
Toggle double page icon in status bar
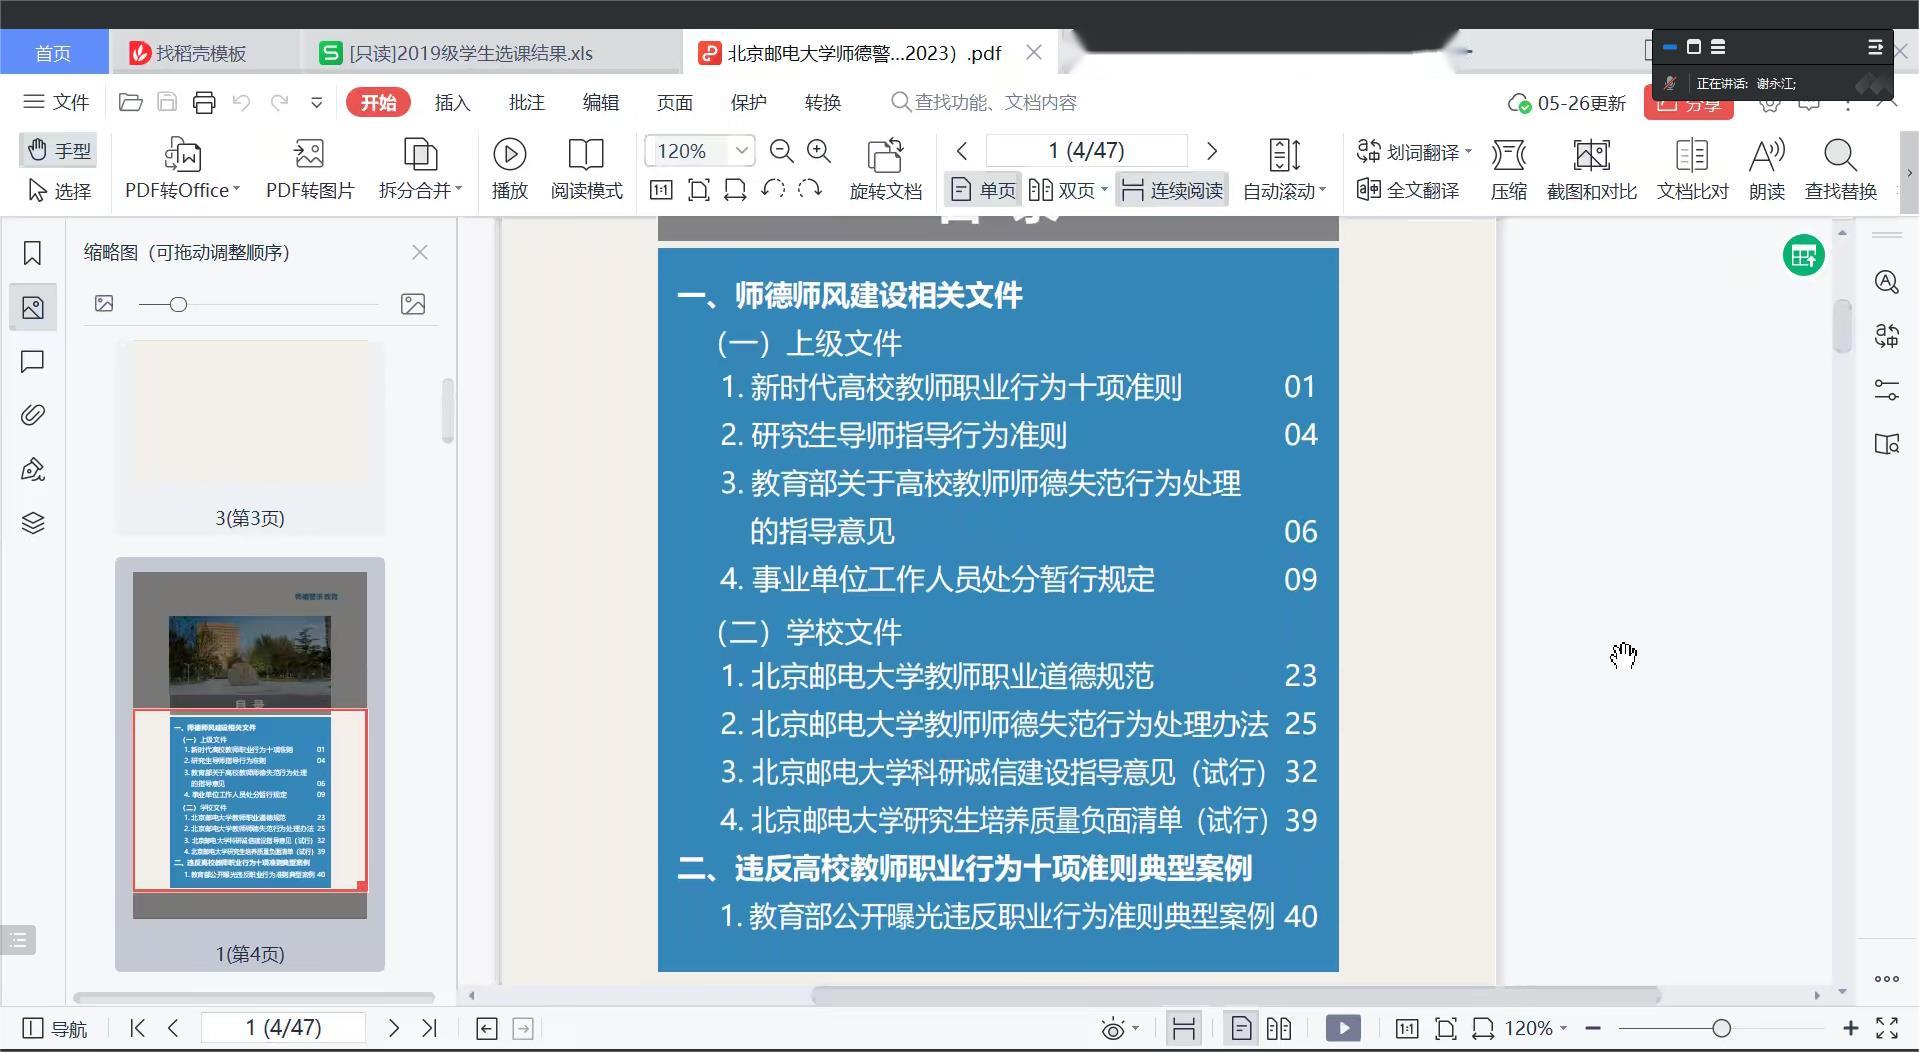point(1279,1028)
